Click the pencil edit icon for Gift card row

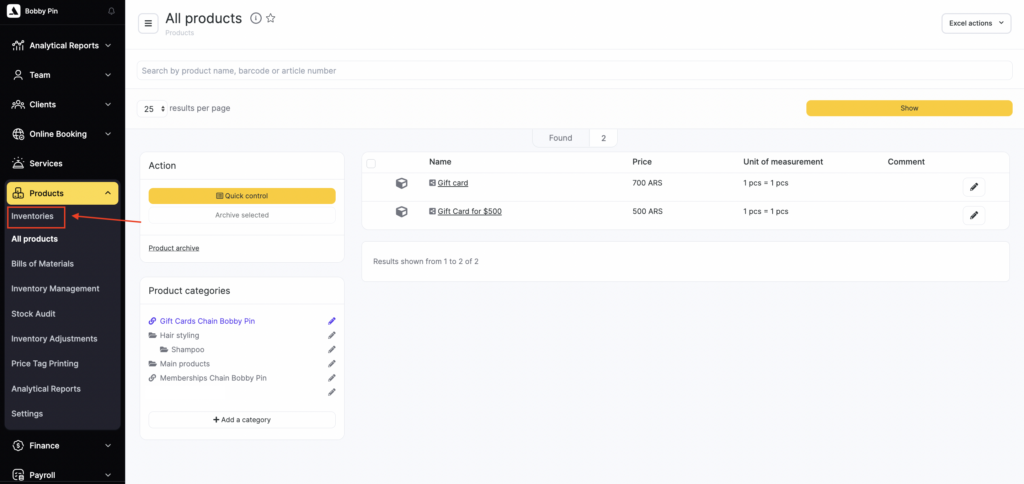(x=973, y=187)
